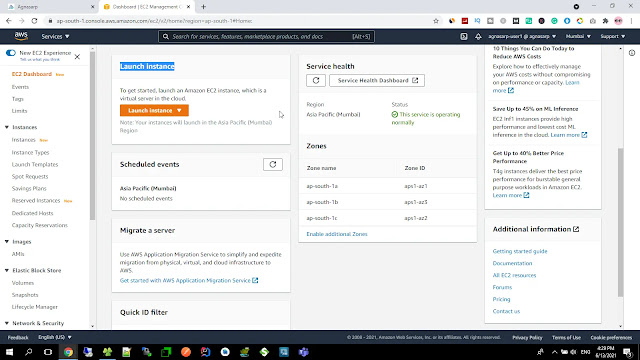Open the Tell us what you think link
The height and width of the screenshot is (360, 640).
40,60
